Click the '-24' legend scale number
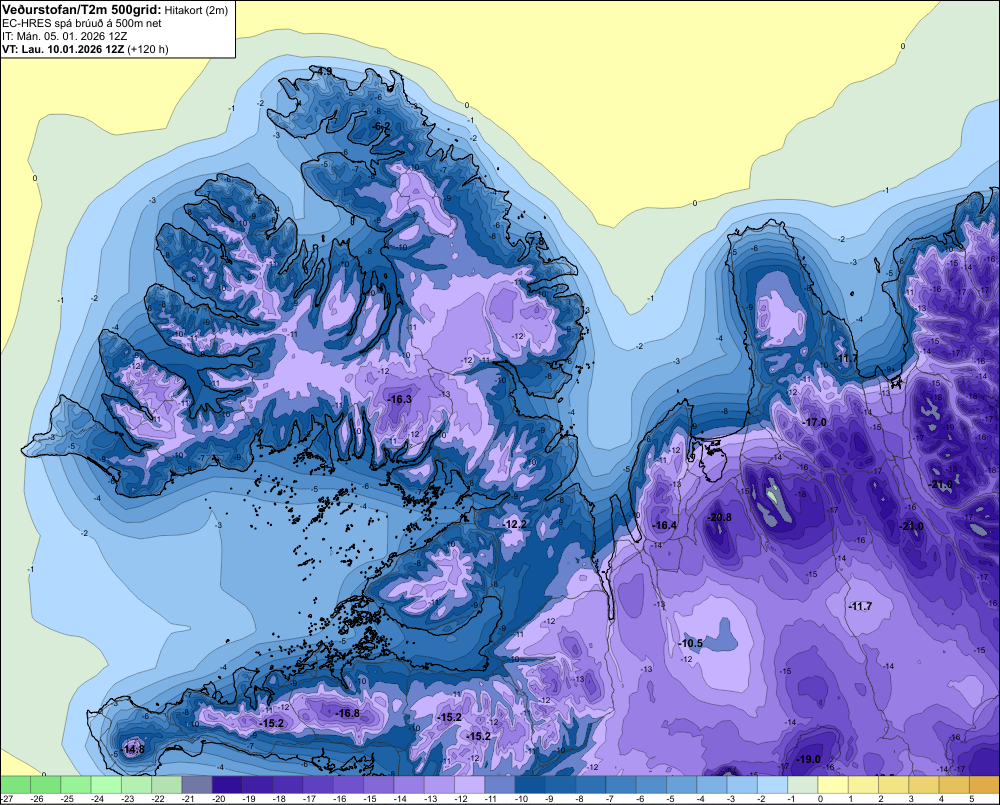 (x=98, y=799)
